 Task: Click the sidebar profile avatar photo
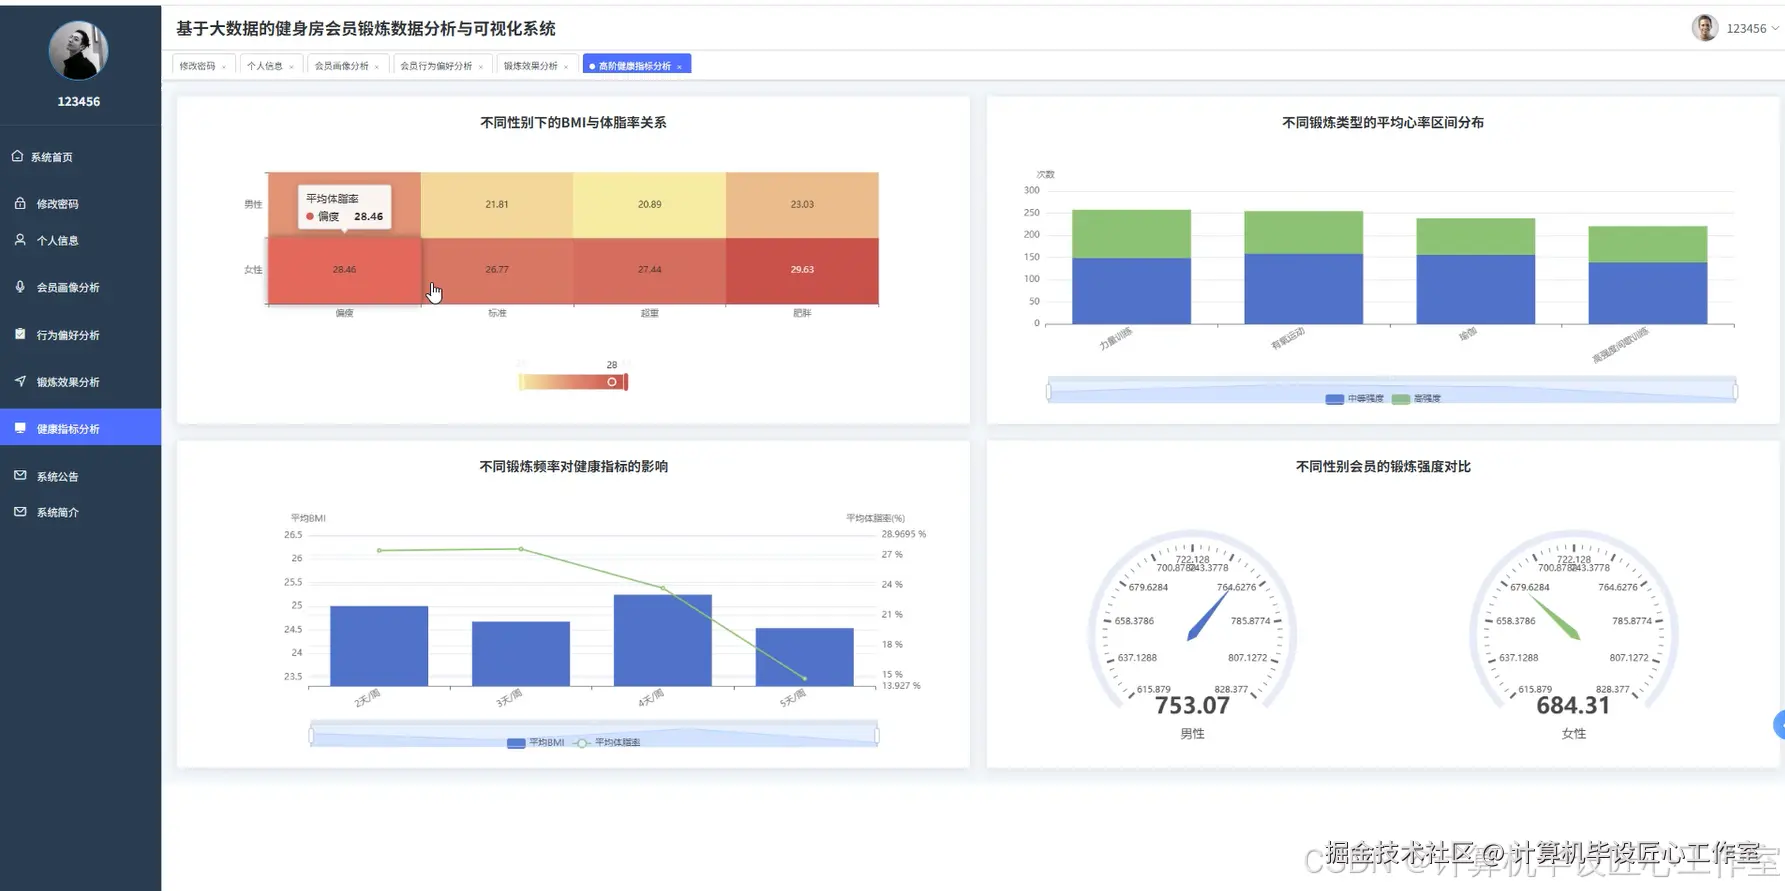click(x=78, y=50)
